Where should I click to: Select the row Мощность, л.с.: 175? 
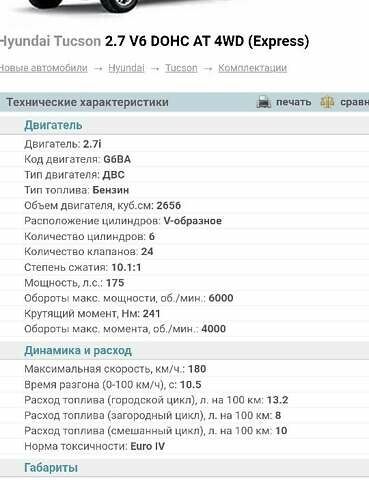tap(184, 283)
